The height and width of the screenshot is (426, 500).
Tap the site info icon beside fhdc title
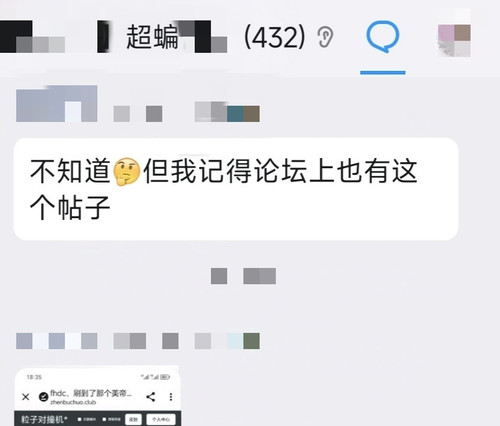click(43, 397)
